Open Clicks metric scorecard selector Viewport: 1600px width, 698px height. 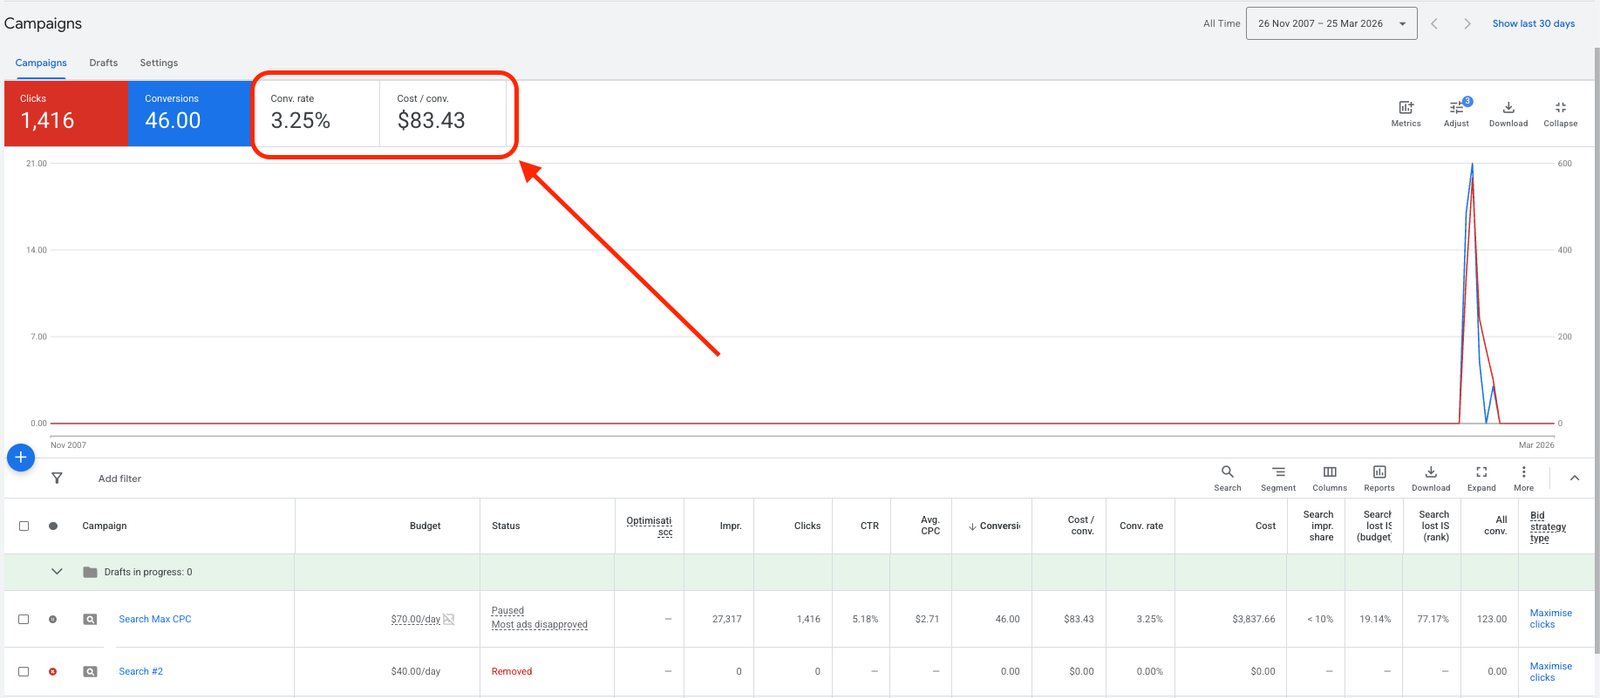(66, 113)
